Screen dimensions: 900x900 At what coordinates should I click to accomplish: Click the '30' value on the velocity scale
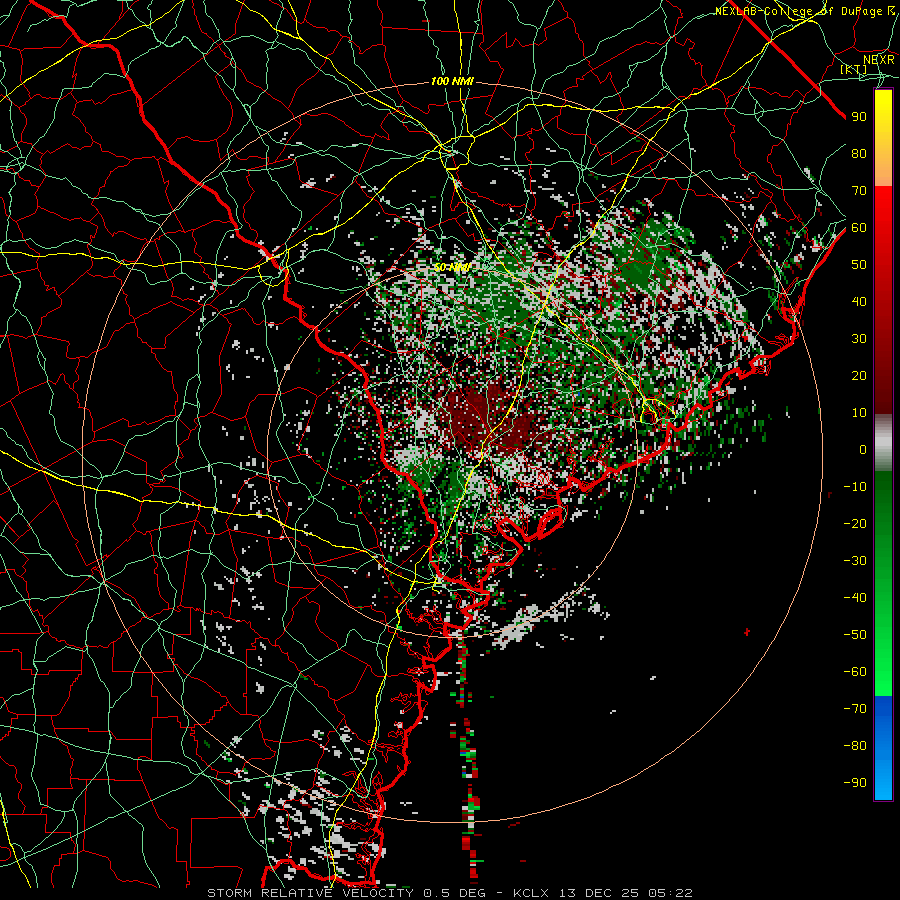coord(859,339)
